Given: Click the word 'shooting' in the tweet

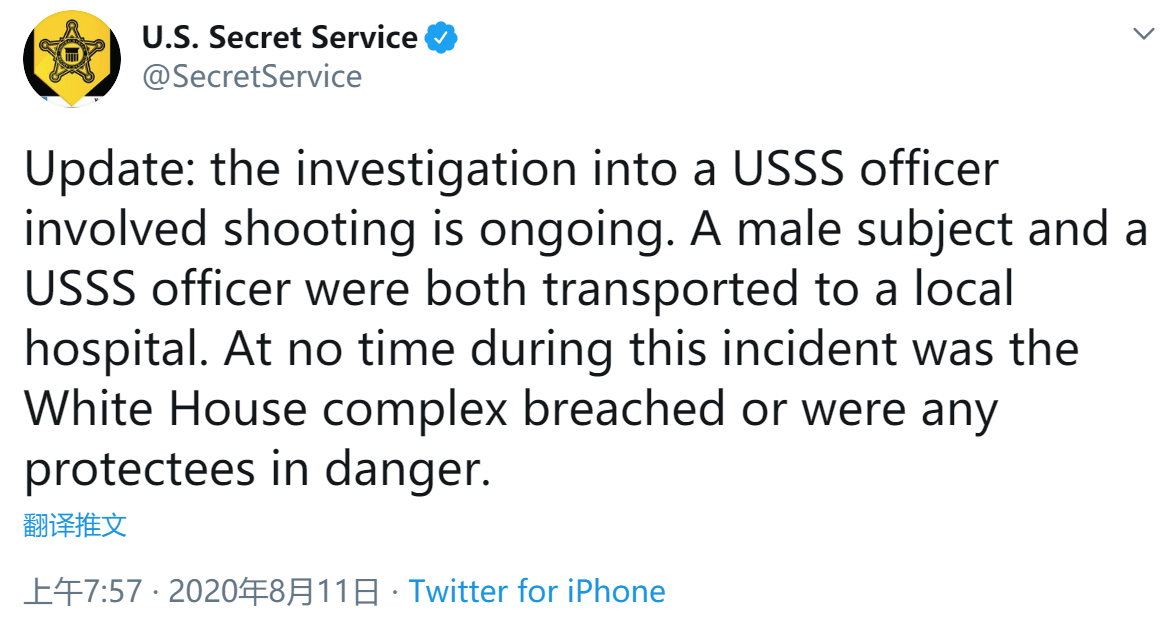Looking at the screenshot, I should point(319,230).
